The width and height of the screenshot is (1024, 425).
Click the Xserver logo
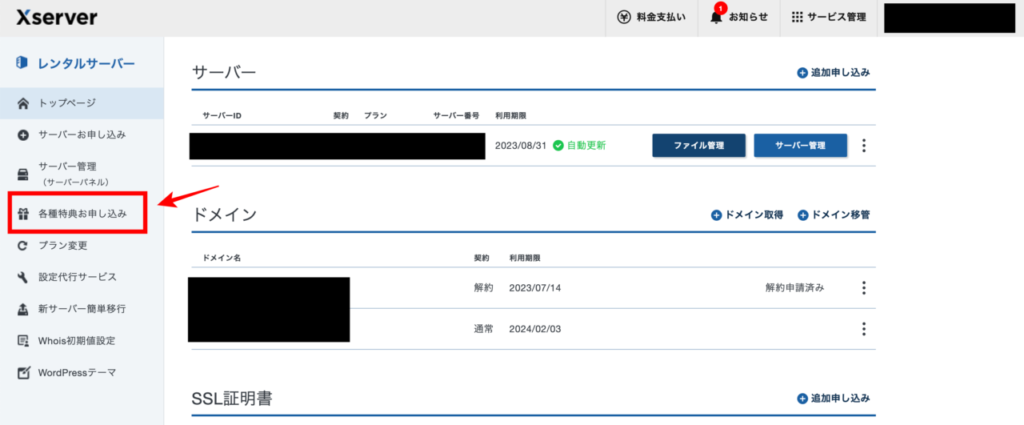coord(57,18)
